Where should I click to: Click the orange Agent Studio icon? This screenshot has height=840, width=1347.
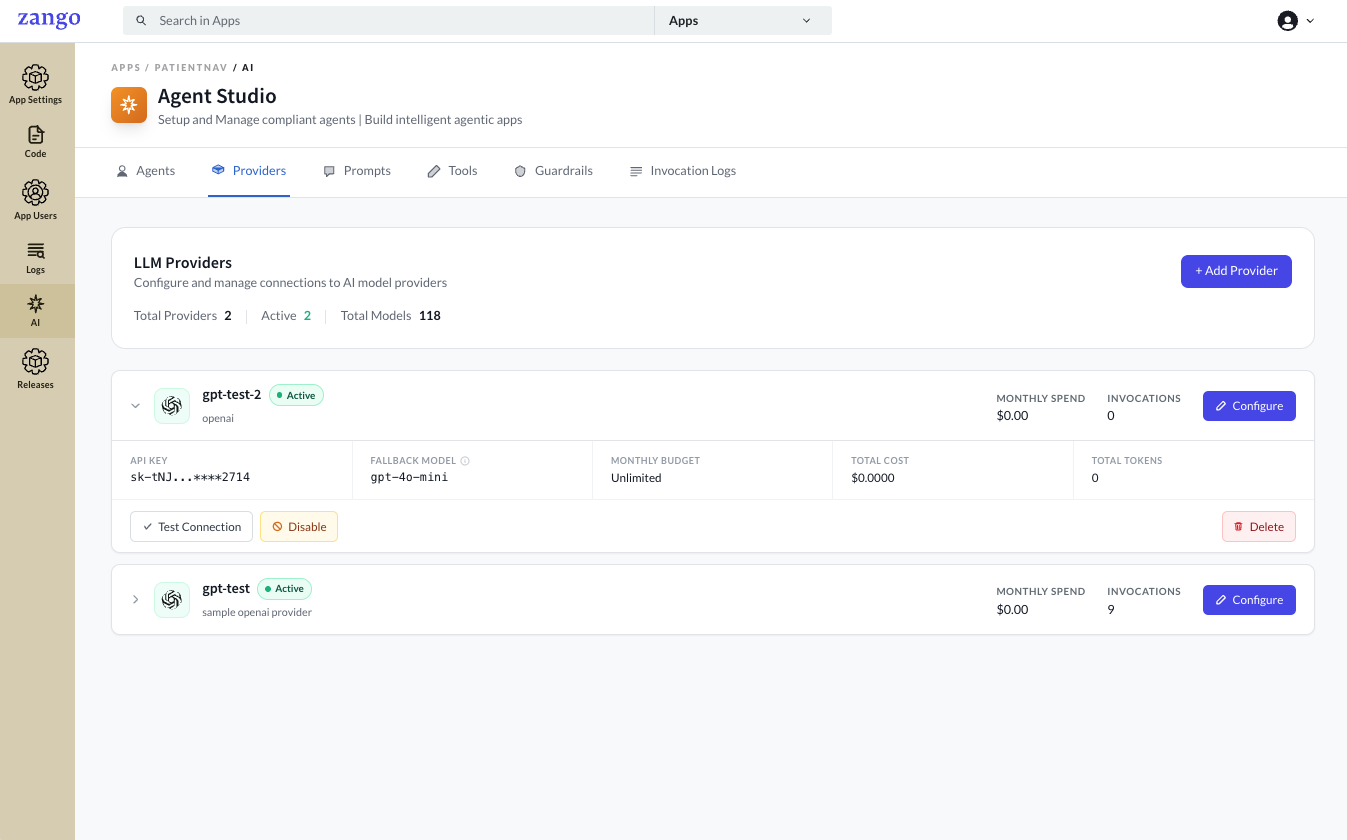[129, 105]
